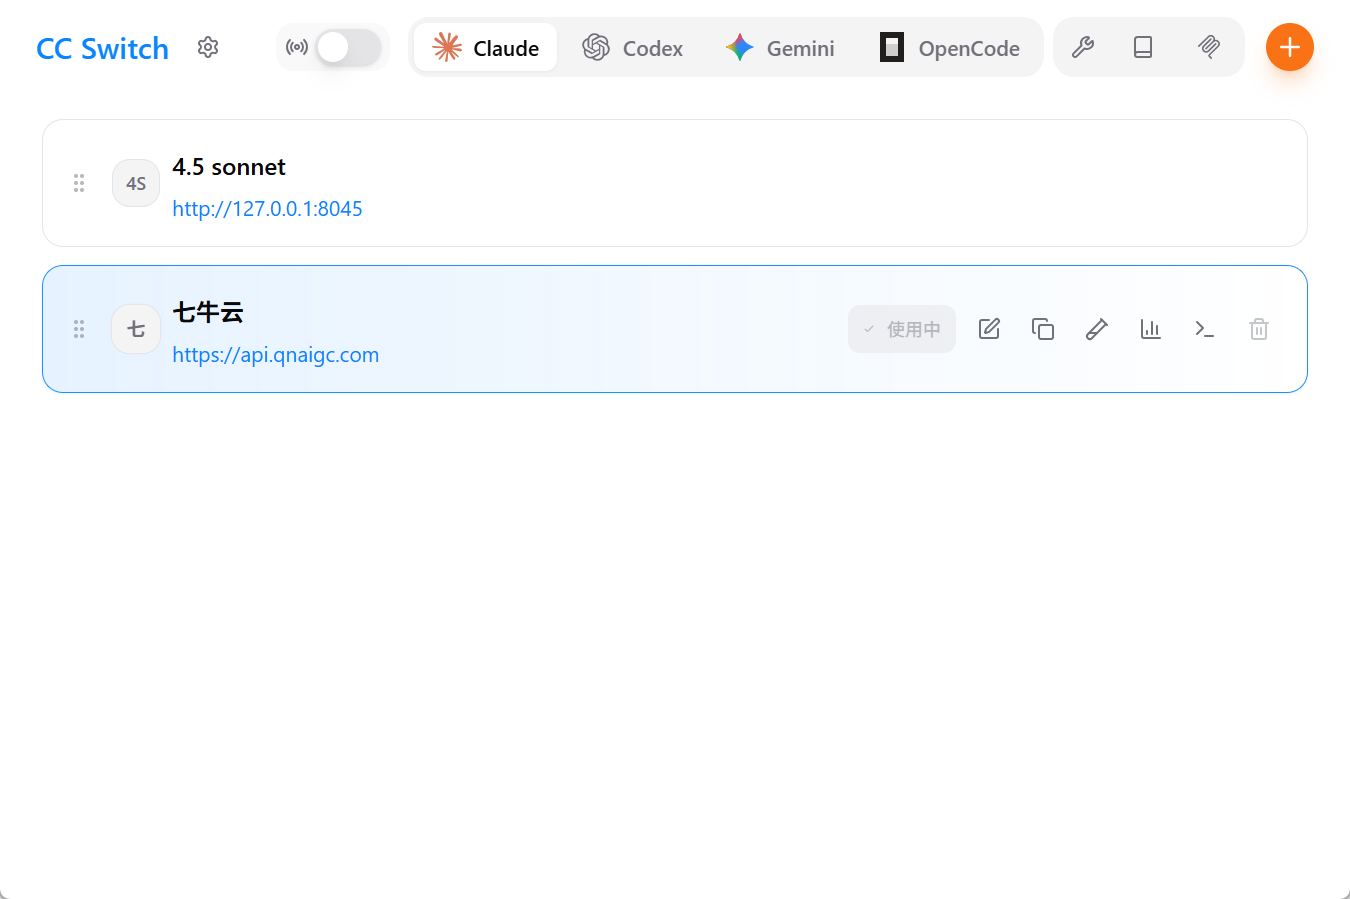
Task: Select the 七牛云 provider name
Action: coord(208,312)
